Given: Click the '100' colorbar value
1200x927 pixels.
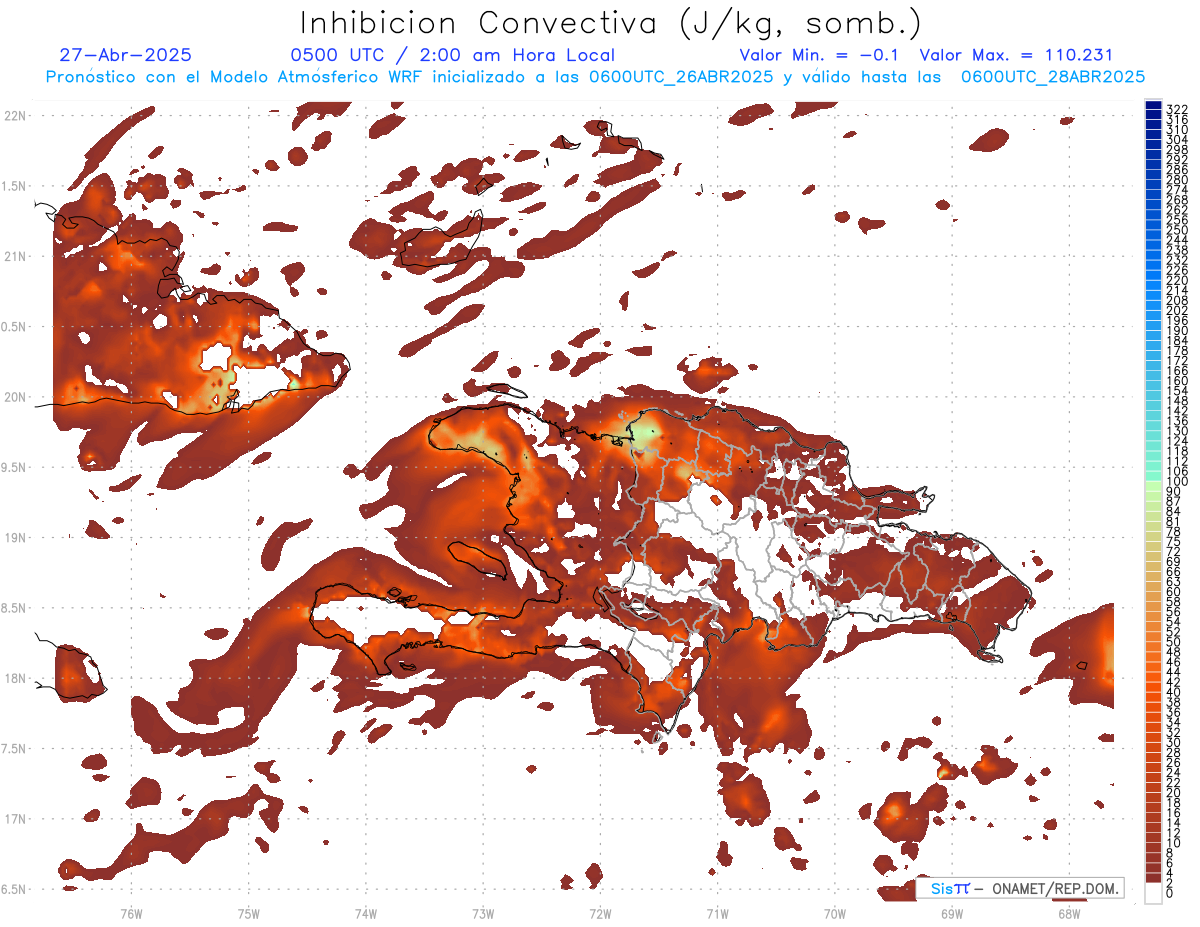Looking at the screenshot, I should click(x=1176, y=481).
